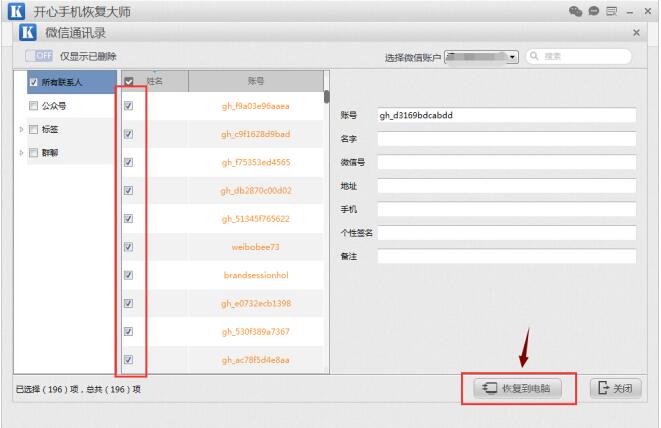Check the 标签 checkbox

pyautogui.click(x=33, y=129)
